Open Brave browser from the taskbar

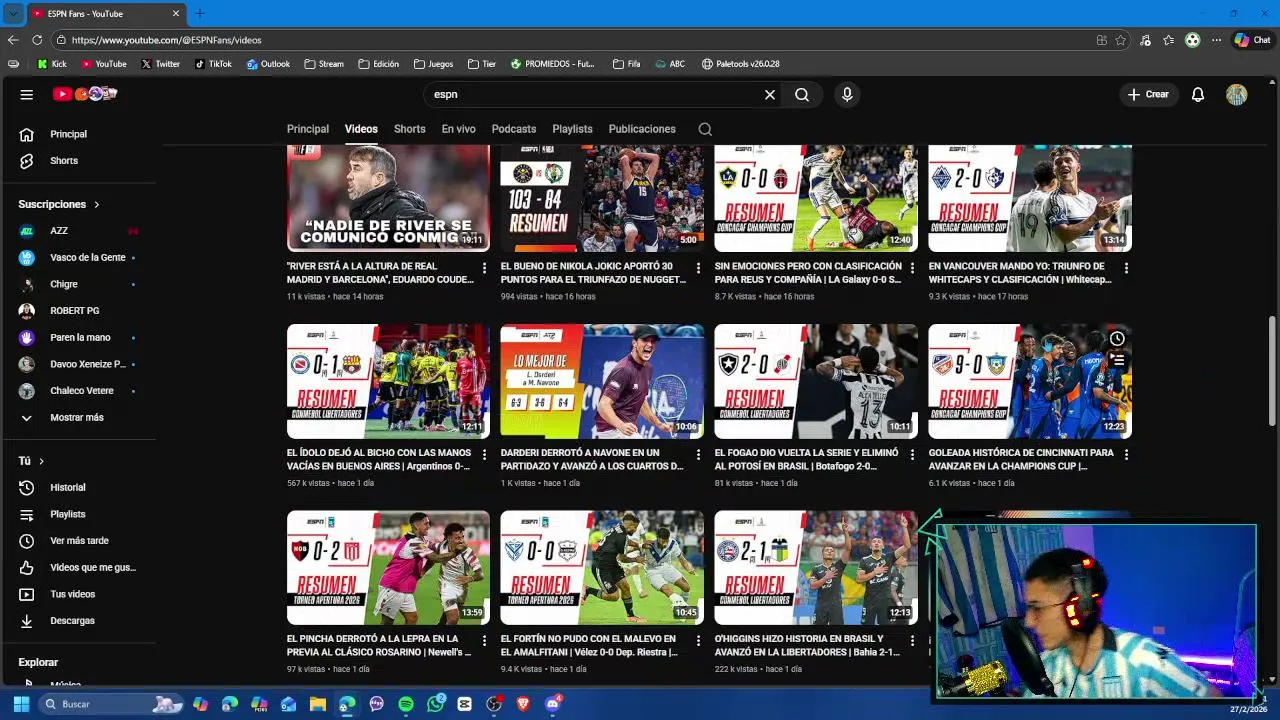click(x=524, y=704)
